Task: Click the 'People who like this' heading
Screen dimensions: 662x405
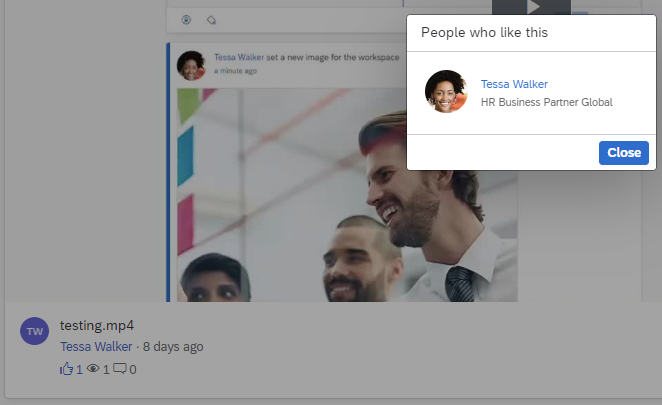Action: [484, 33]
